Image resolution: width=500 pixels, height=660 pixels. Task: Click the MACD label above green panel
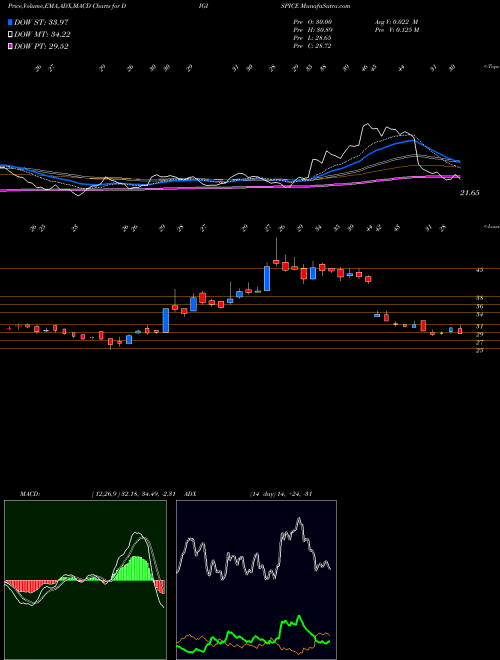(29, 494)
